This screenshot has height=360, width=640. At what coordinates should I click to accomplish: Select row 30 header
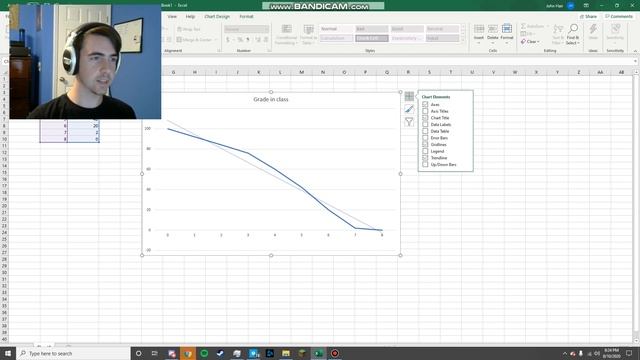(x=4, y=273)
